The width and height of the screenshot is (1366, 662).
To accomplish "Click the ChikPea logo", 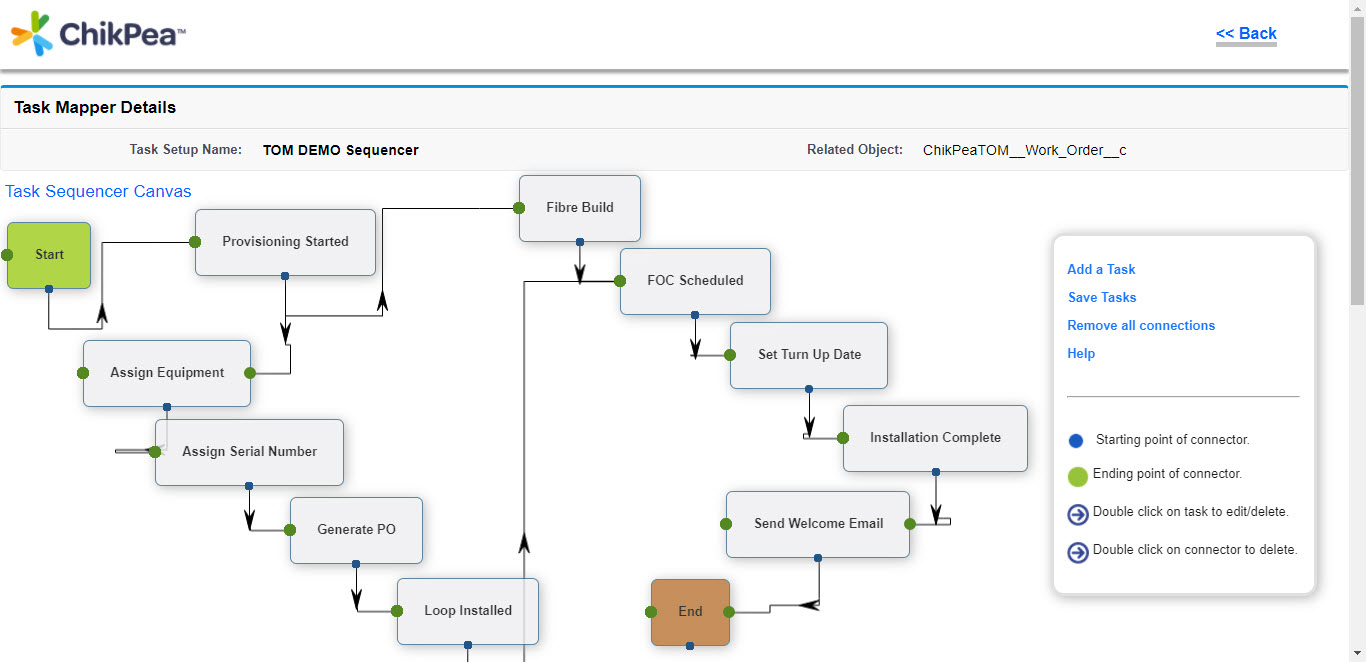I will (95, 32).
